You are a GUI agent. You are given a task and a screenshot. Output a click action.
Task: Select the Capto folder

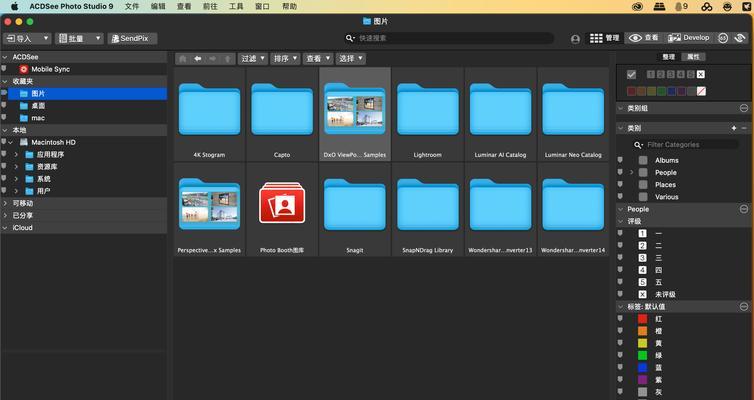click(x=282, y=113)
